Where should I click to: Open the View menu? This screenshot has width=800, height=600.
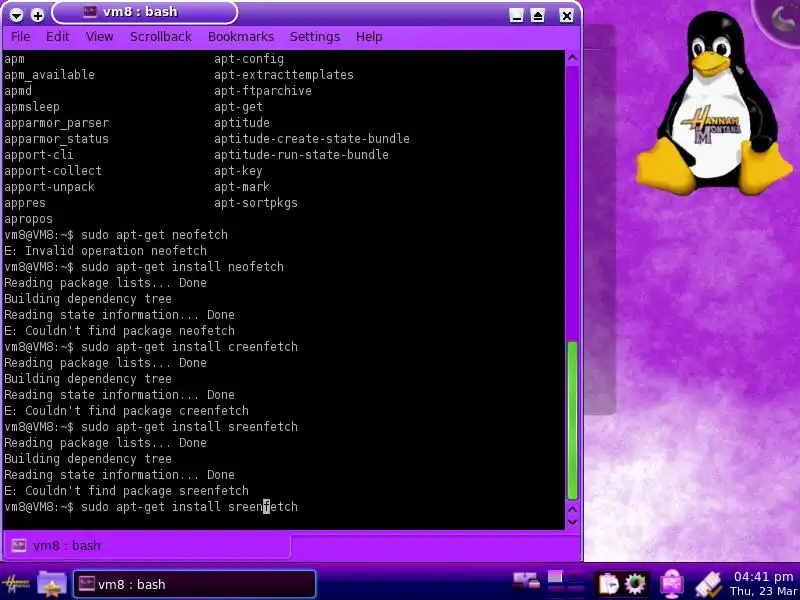click(x=99, y=37)
